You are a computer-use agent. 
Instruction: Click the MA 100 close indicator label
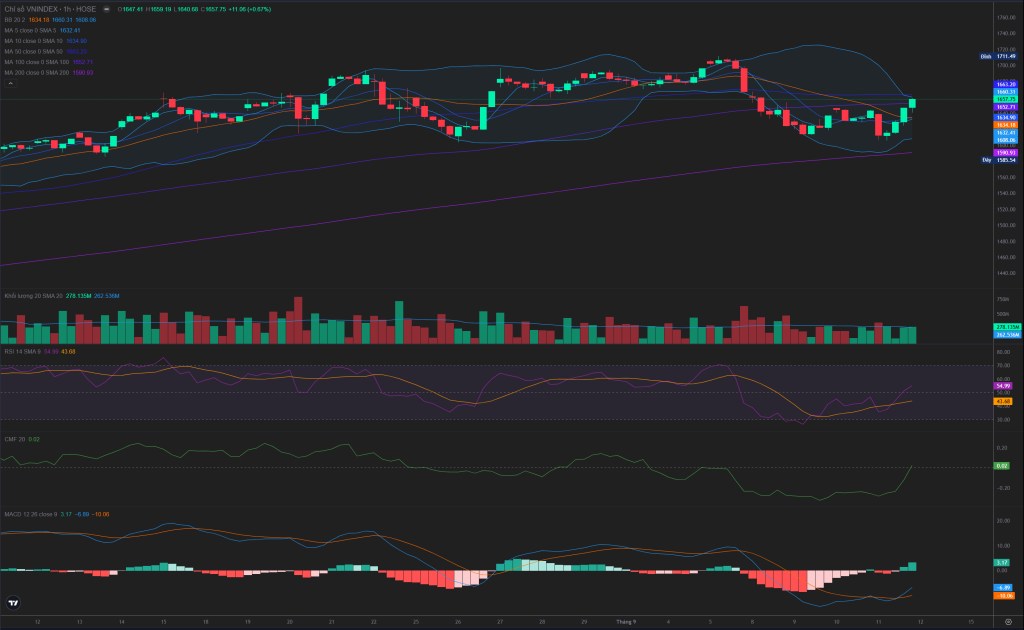pyautogui.click(x=37, y=62)
